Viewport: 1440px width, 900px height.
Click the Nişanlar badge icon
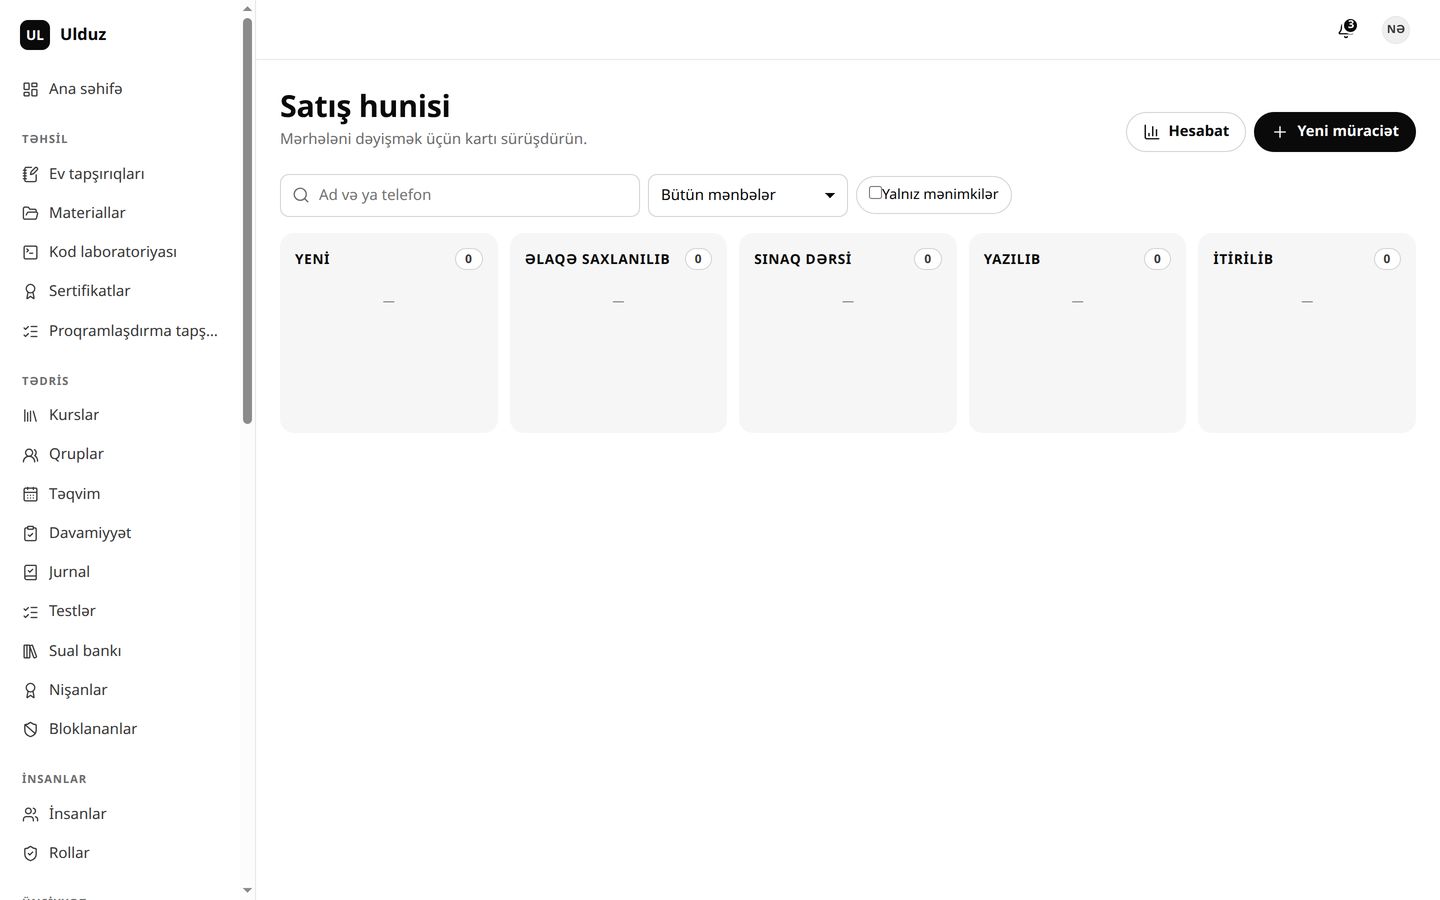[x=30, y=690]
